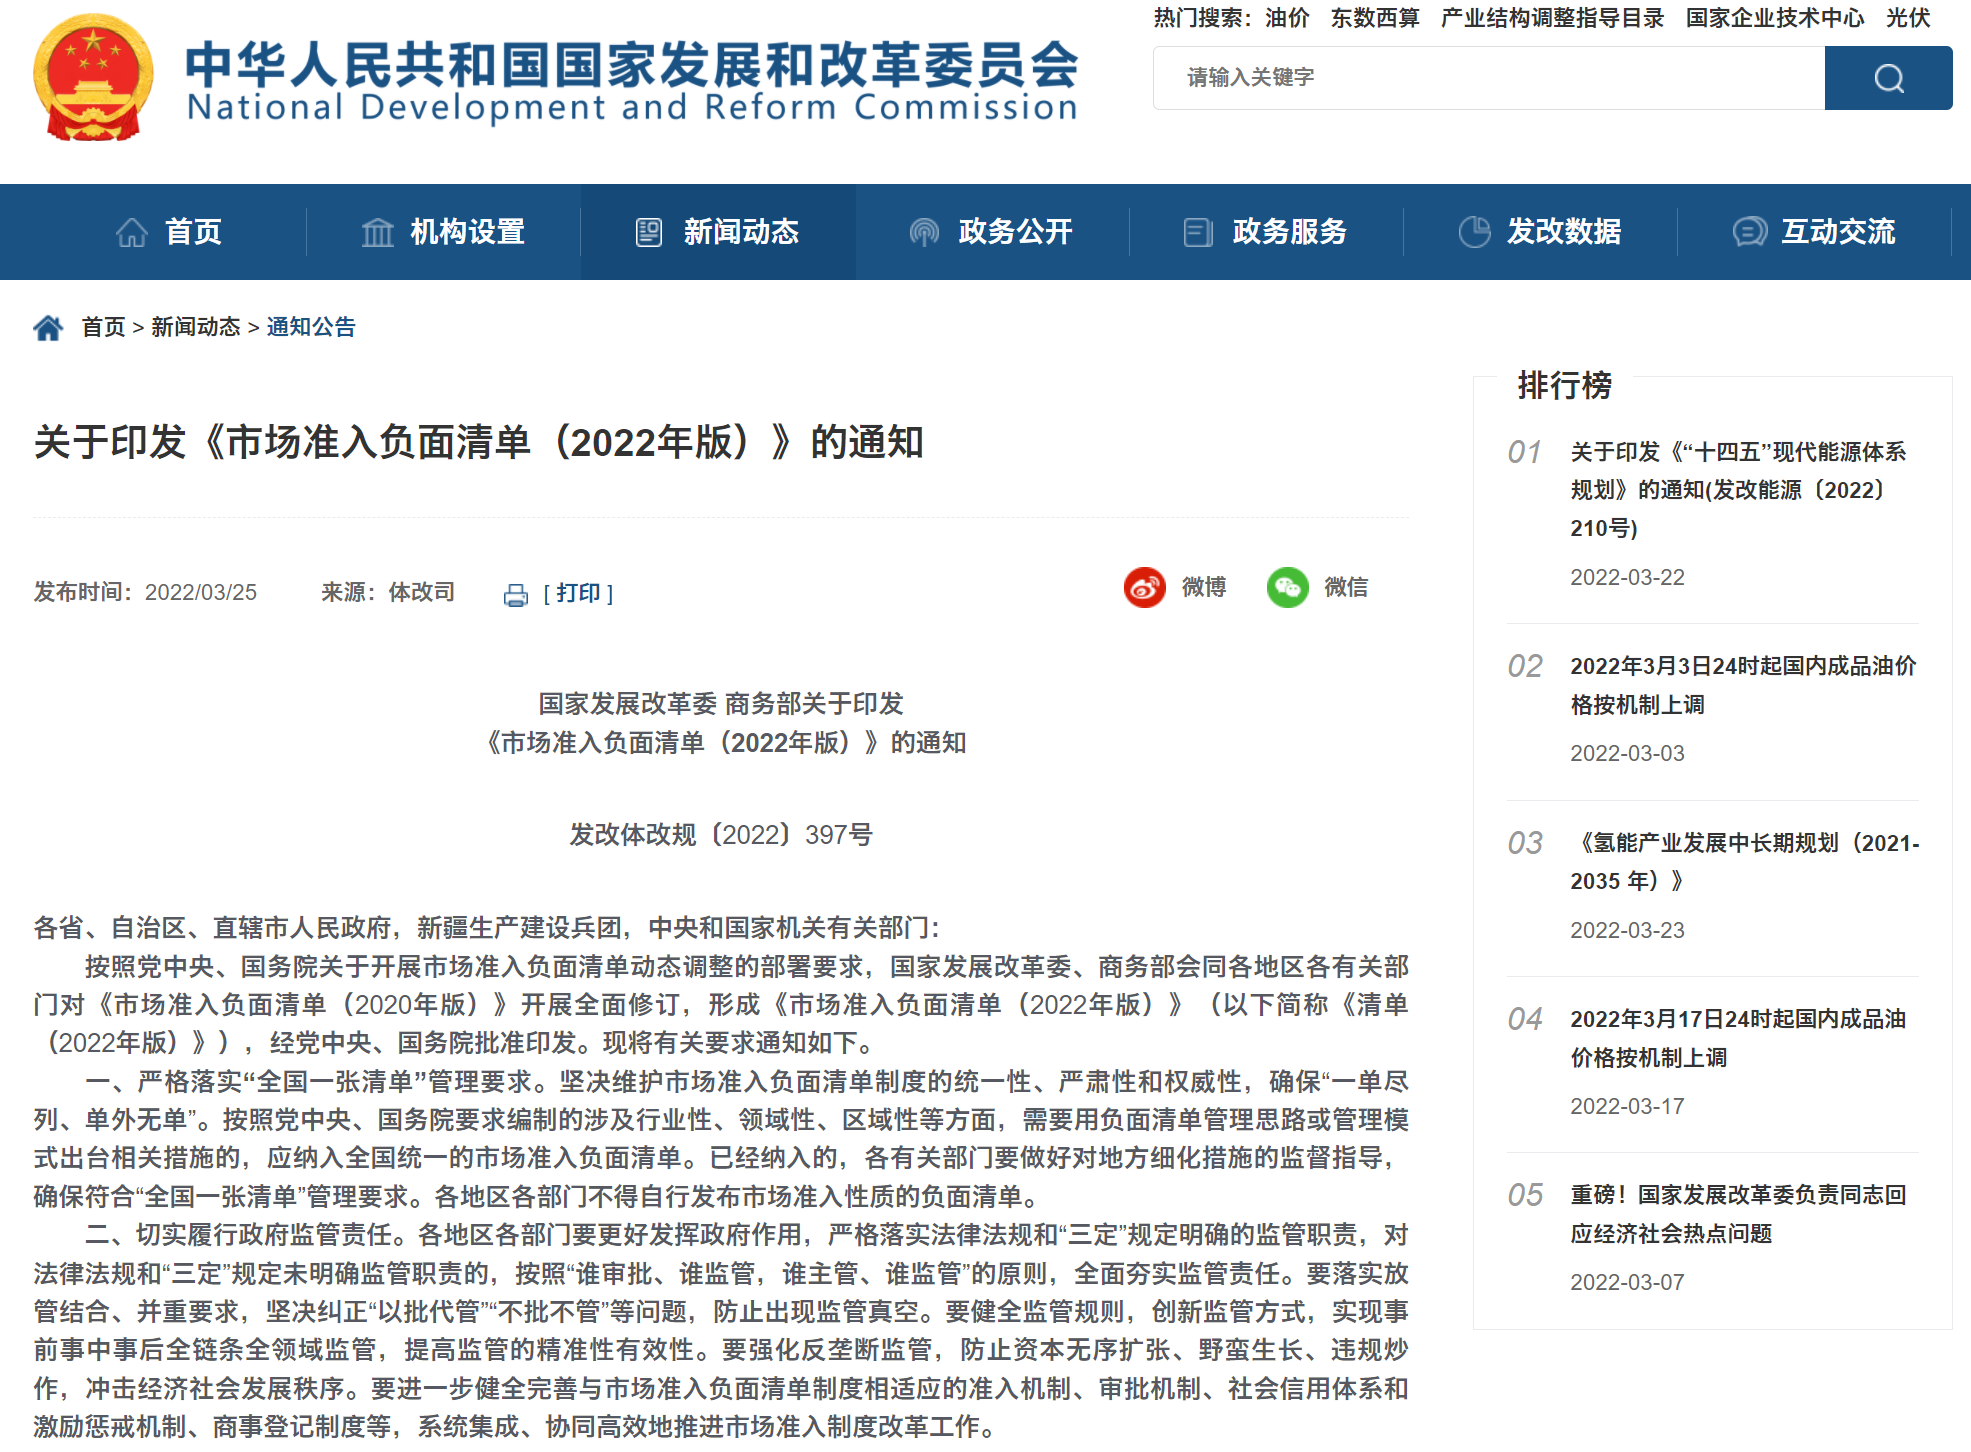This screenshot has height=1452, width=1971.
Task: Click hot search term 油价
Action: (x=1287, y=18)
